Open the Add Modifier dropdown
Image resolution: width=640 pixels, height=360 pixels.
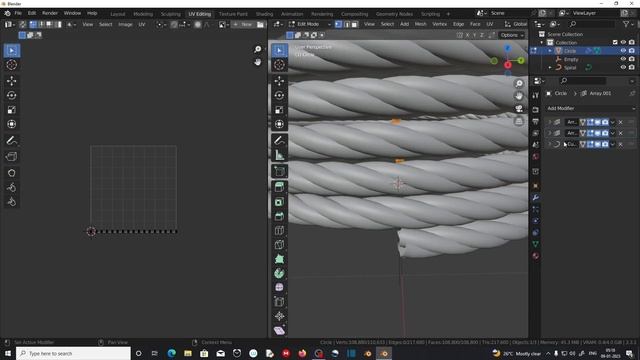(x=590, y=109)
